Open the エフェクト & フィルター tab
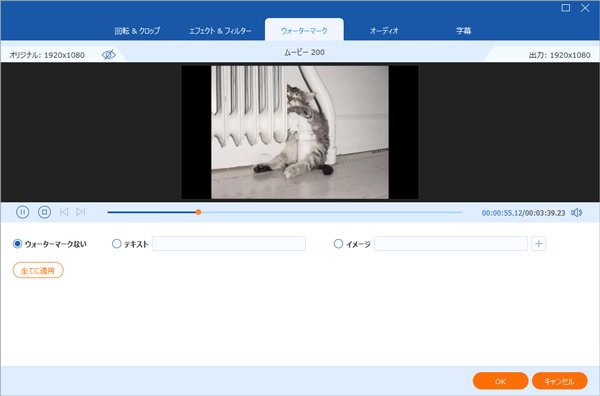This screenshot has height=396, width=600. 220,31
